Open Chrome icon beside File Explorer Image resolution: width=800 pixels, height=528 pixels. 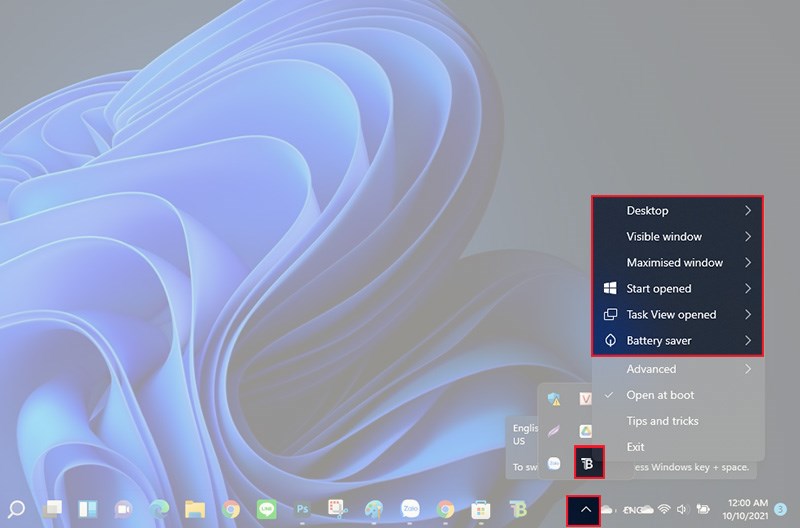(x=231, y=509)
